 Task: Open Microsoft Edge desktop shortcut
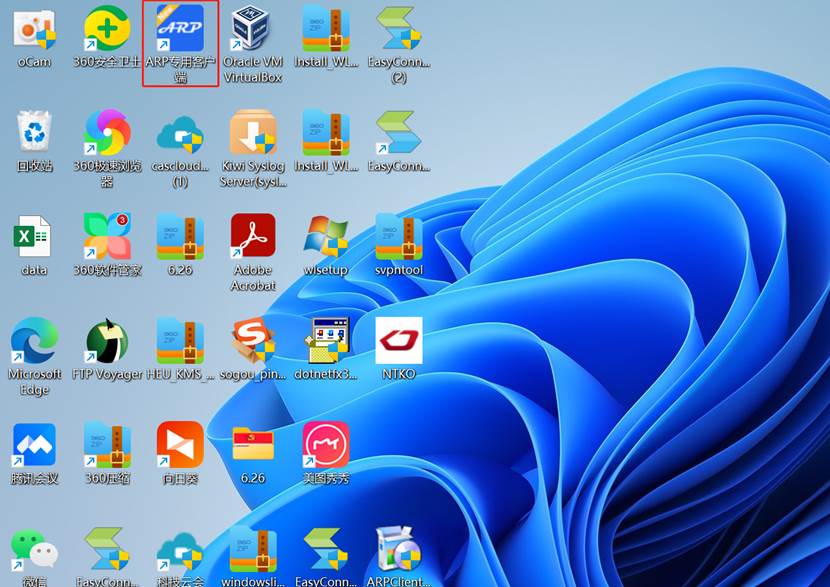[x=34, y=342]
